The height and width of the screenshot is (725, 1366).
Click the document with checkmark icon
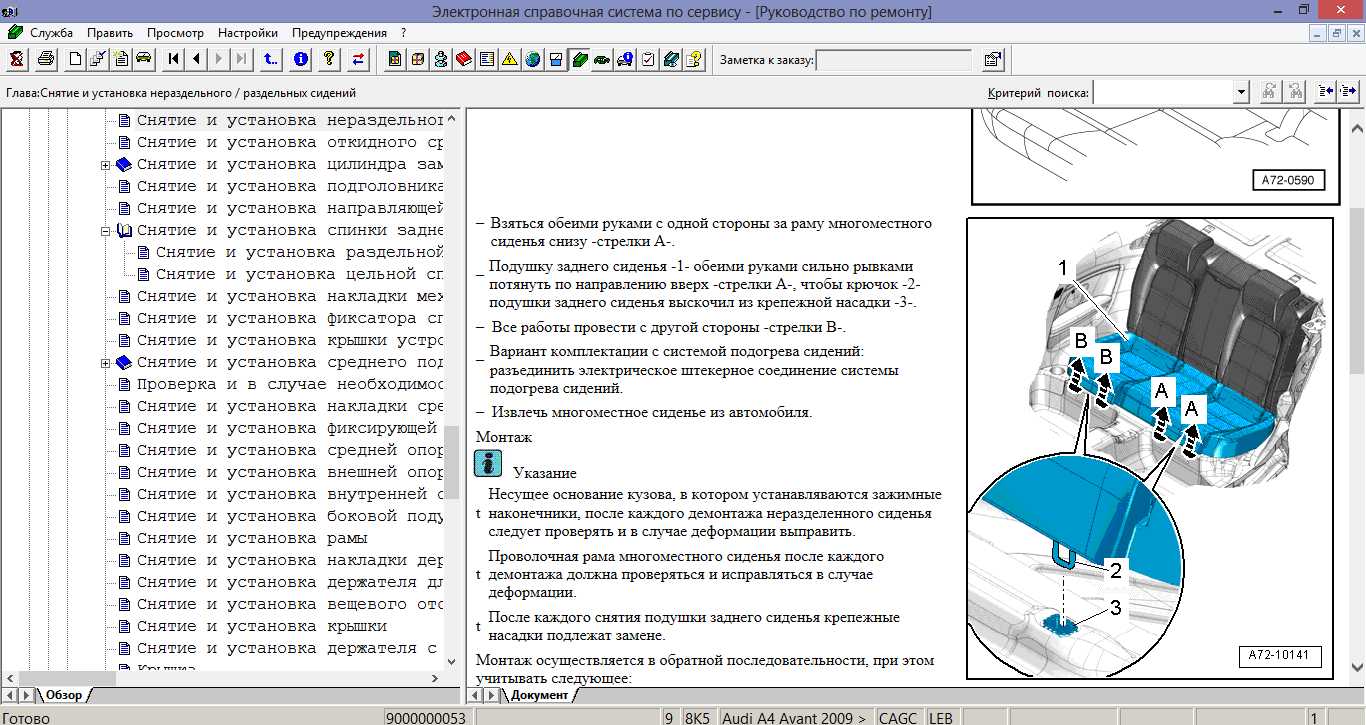[98, 59]
